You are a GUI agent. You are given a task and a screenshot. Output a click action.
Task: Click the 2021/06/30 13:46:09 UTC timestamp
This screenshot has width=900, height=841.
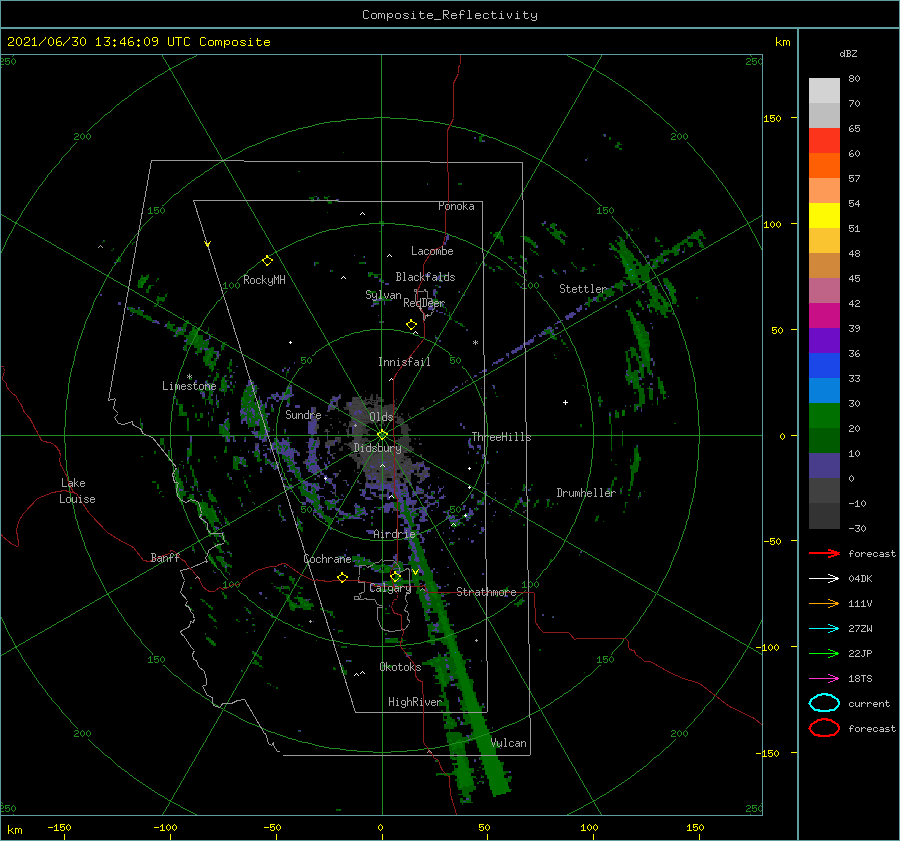tap(98, 42)
